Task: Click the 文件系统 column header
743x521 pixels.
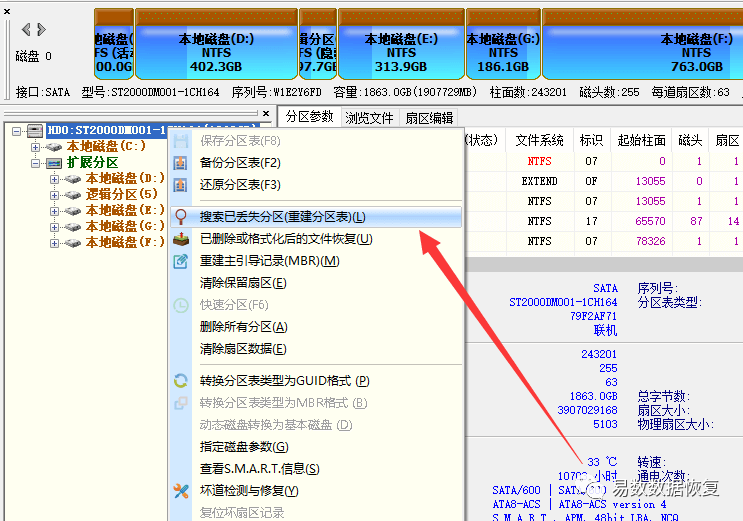Action: coord(539,140)
